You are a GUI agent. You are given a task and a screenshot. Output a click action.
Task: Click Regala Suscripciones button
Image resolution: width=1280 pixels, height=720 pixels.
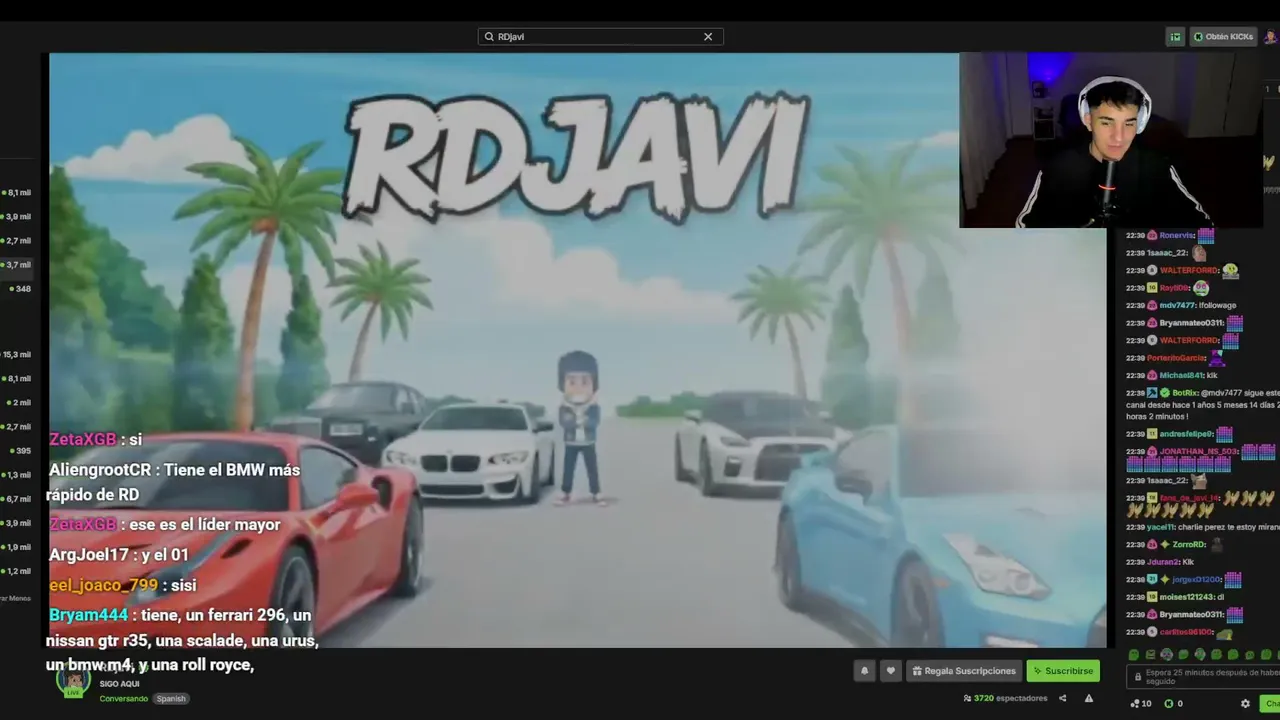point(963,671)
